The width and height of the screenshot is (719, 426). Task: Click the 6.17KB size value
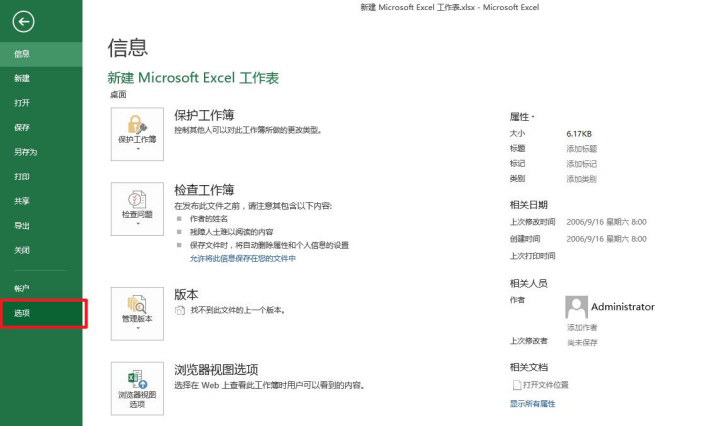click(x=579, y=134)
